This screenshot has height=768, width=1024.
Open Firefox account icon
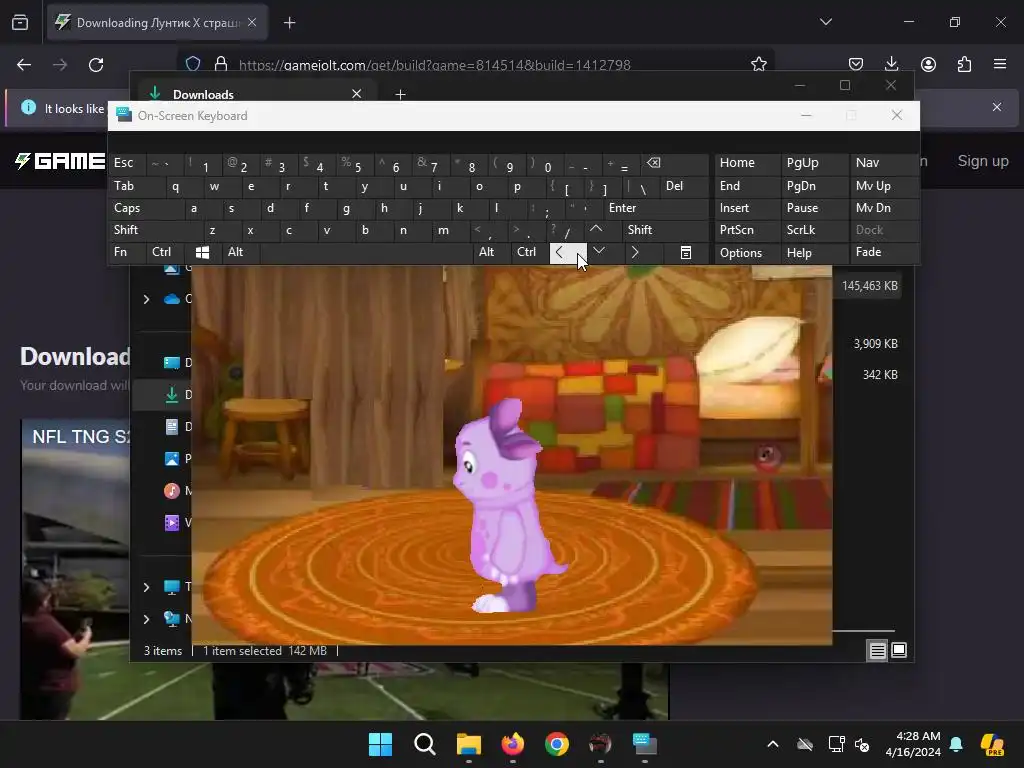coord(928,64)
